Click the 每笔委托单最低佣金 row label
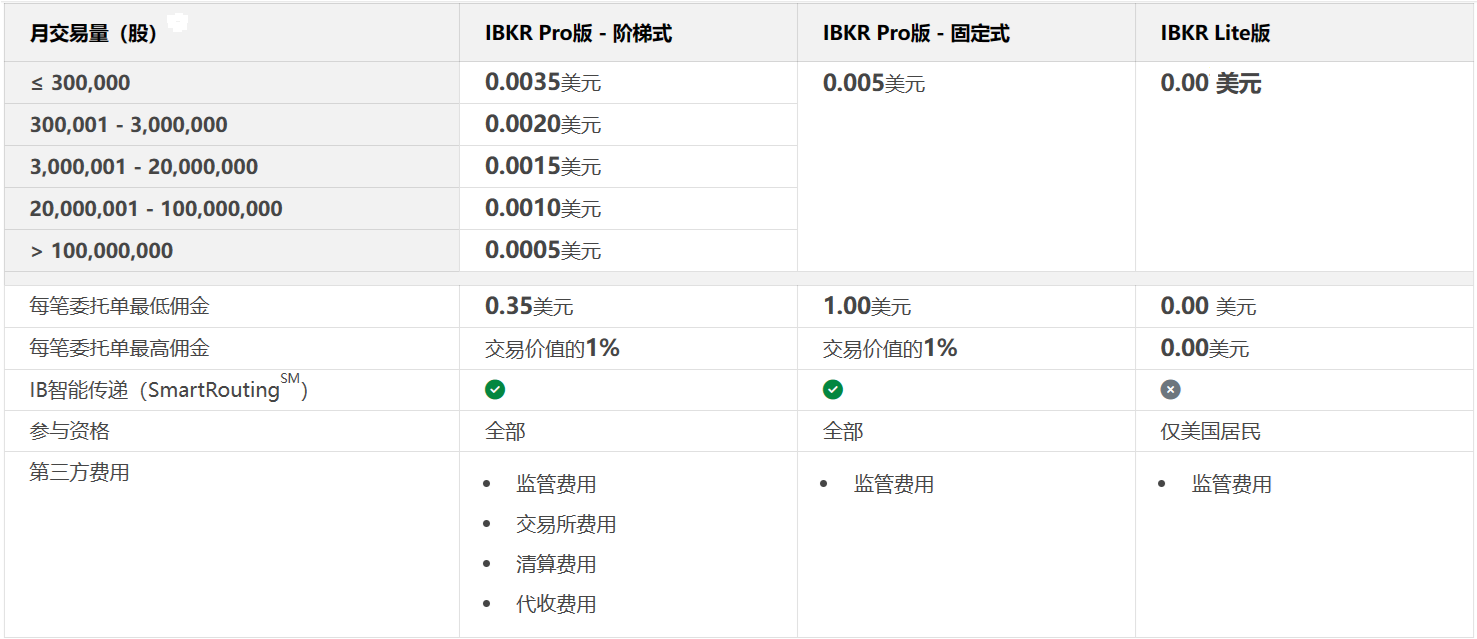Screen dimensions: 1477x639 coord(119,307)
